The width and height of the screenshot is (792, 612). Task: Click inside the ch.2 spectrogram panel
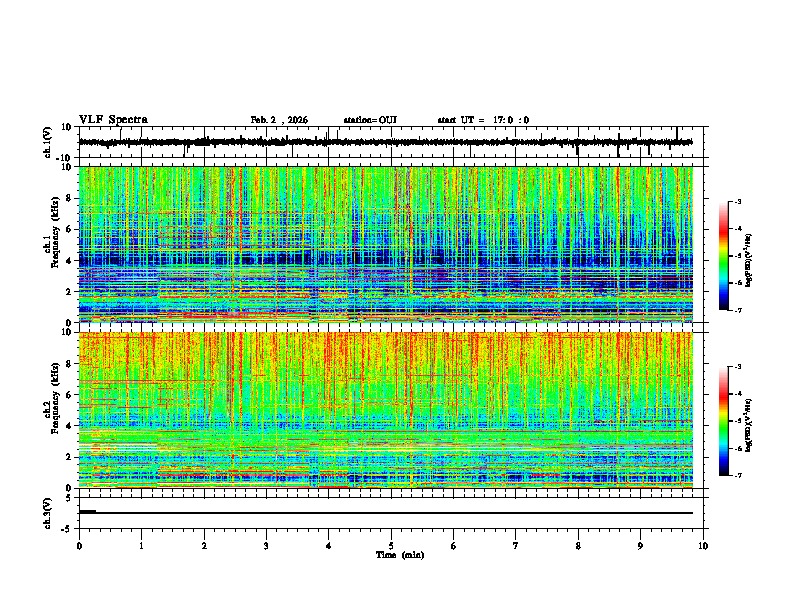385,410
